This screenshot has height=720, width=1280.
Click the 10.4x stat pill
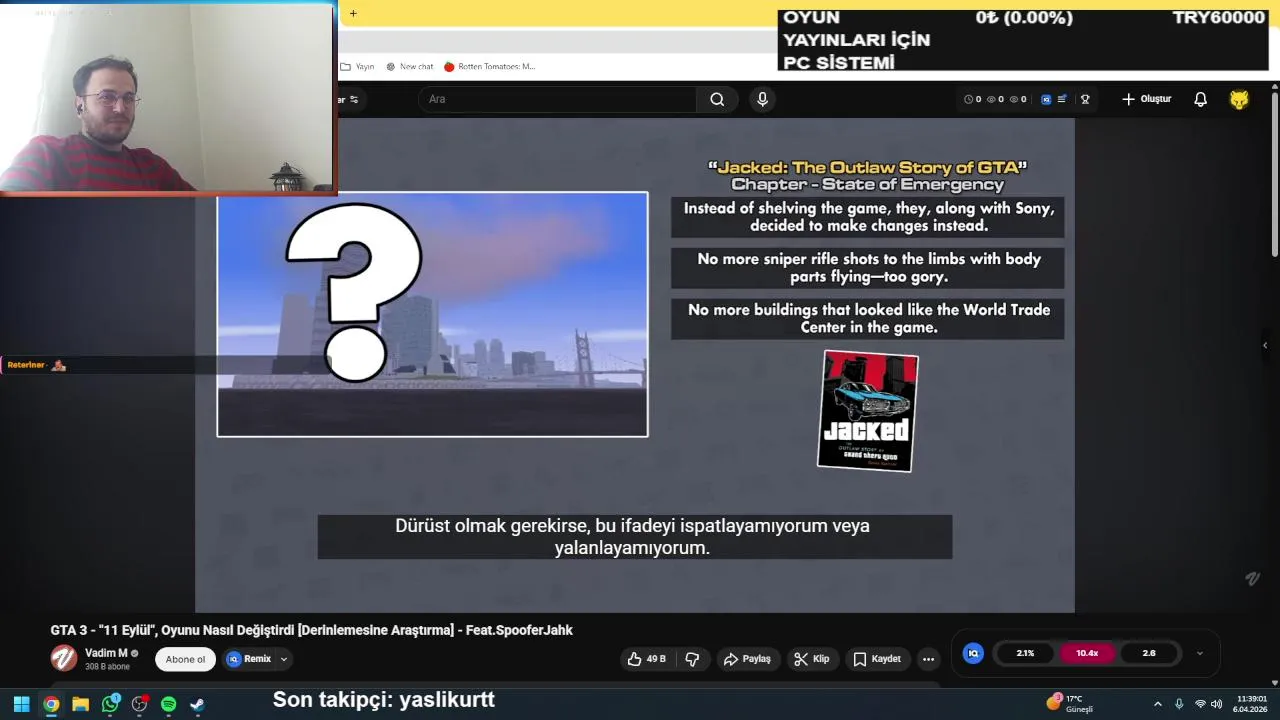[1087, 653]
